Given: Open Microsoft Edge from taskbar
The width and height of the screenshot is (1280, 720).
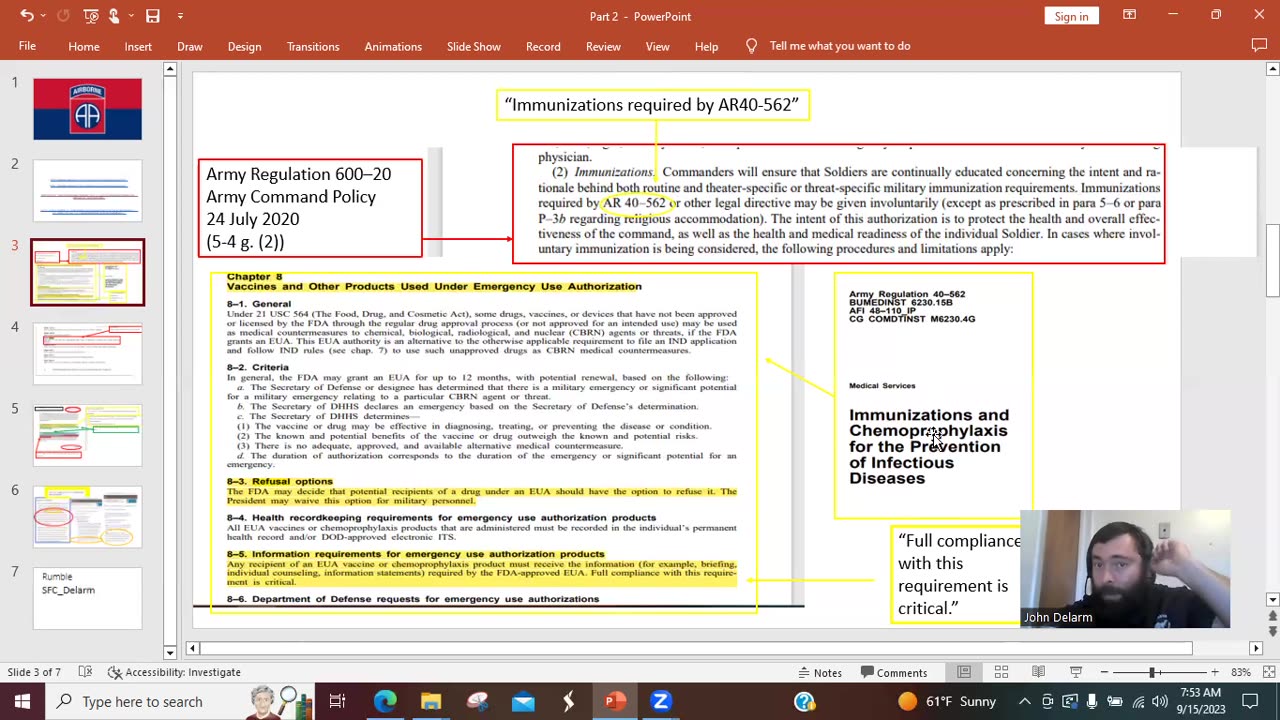Looking at the screenshot, I should click(385, 701).
